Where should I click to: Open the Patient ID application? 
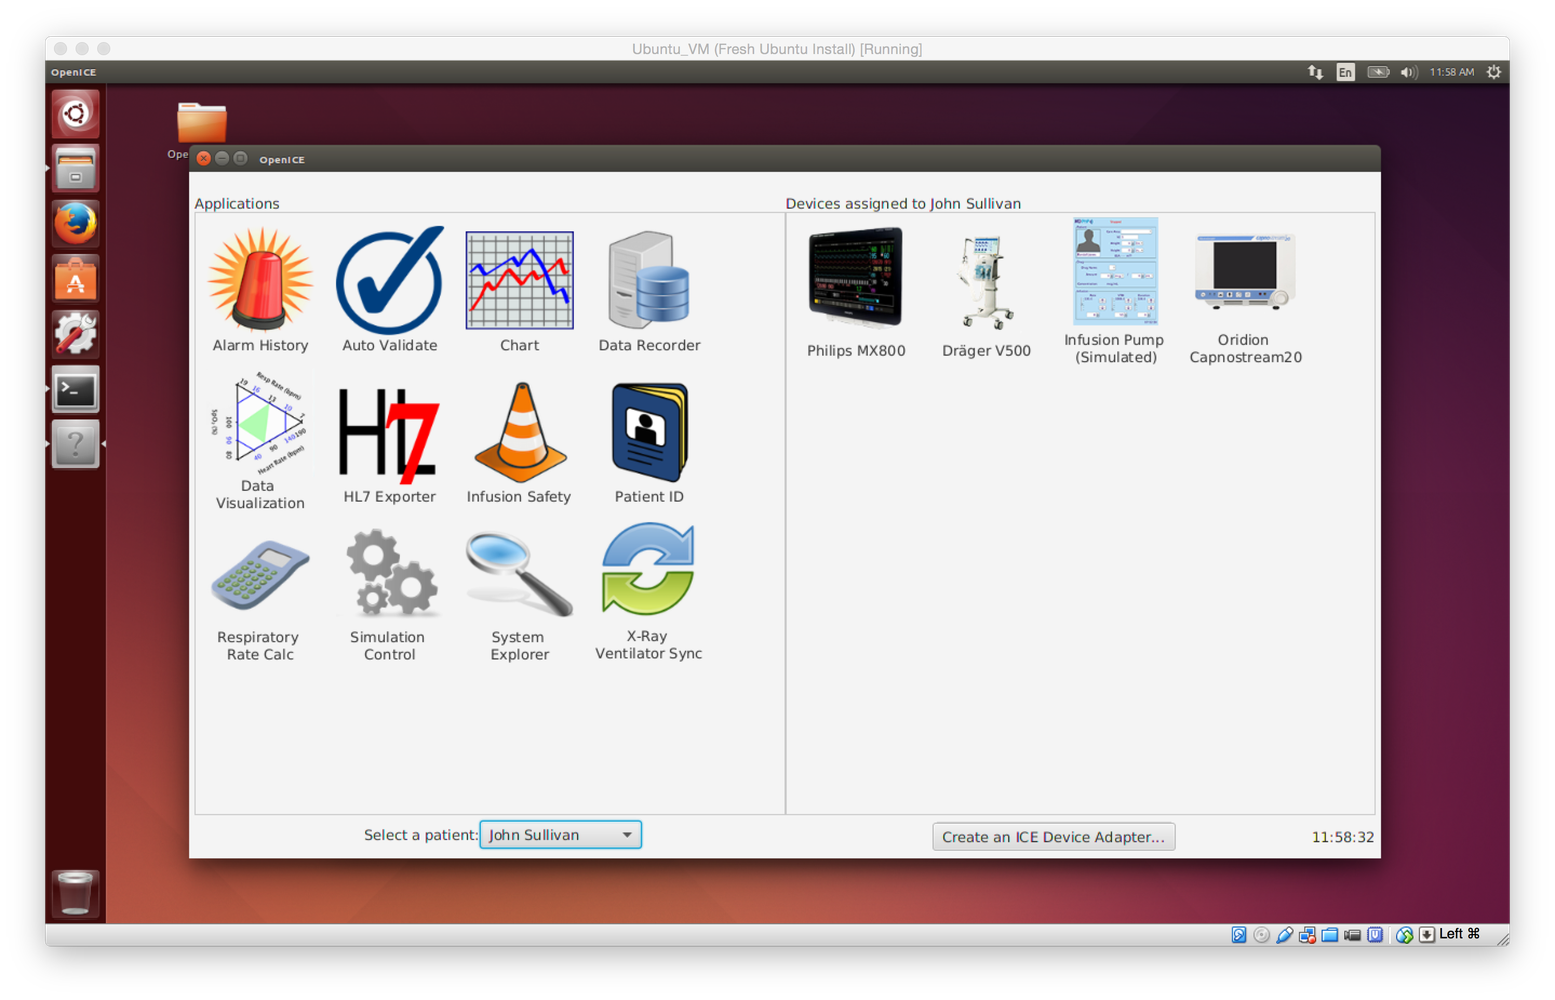[649, 443]
